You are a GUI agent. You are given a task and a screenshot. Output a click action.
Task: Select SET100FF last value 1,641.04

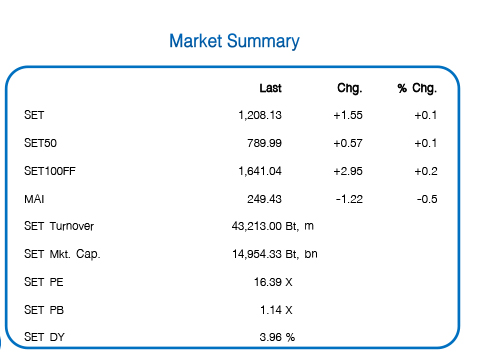(260, 171)
